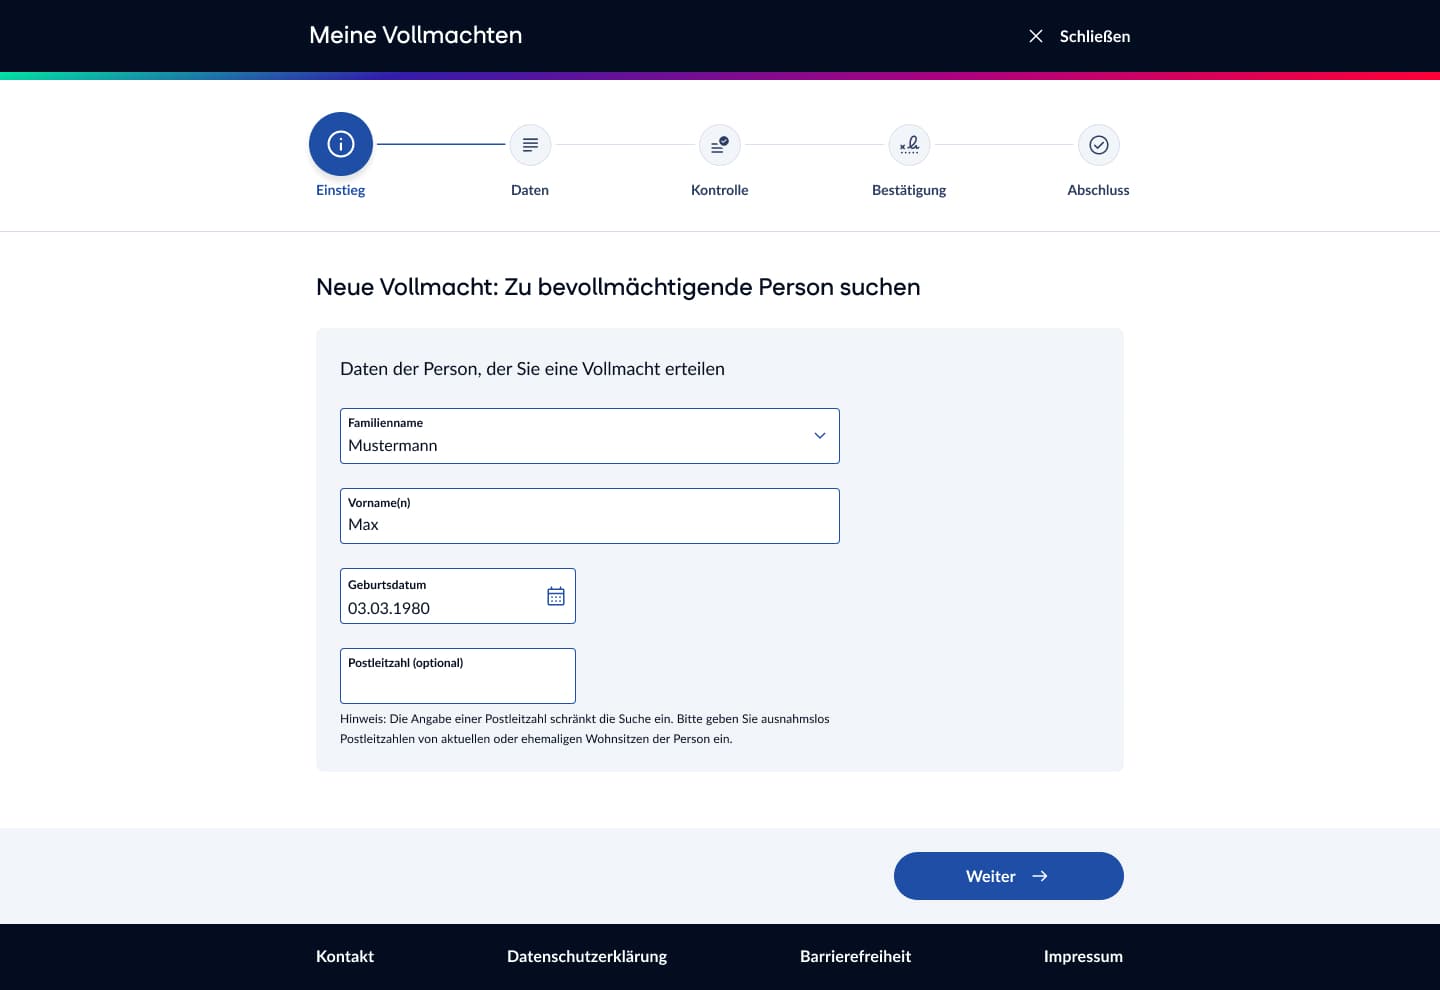Open the Kontakt footer link

[345, 956]
